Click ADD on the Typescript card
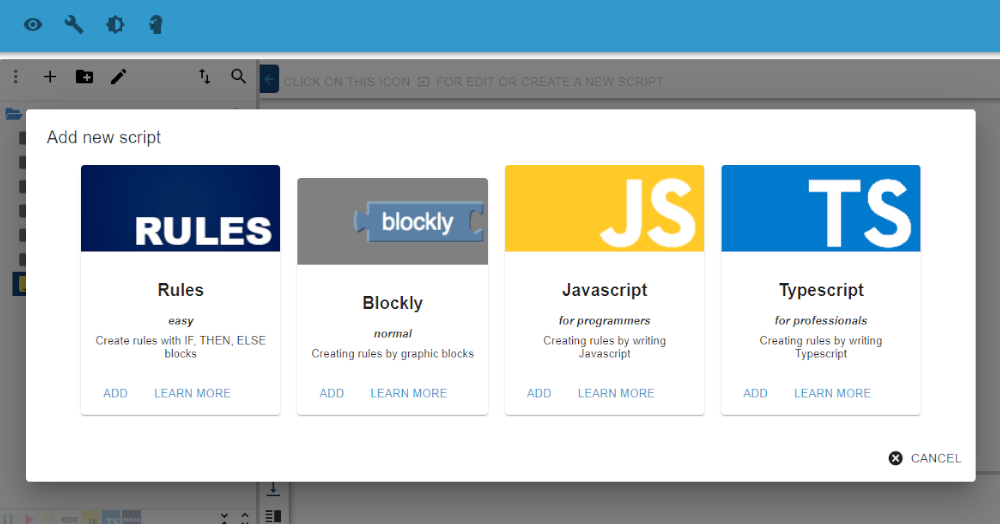Image resolution: width=1000 pixels, height=524 pixels. pos(755,393)
